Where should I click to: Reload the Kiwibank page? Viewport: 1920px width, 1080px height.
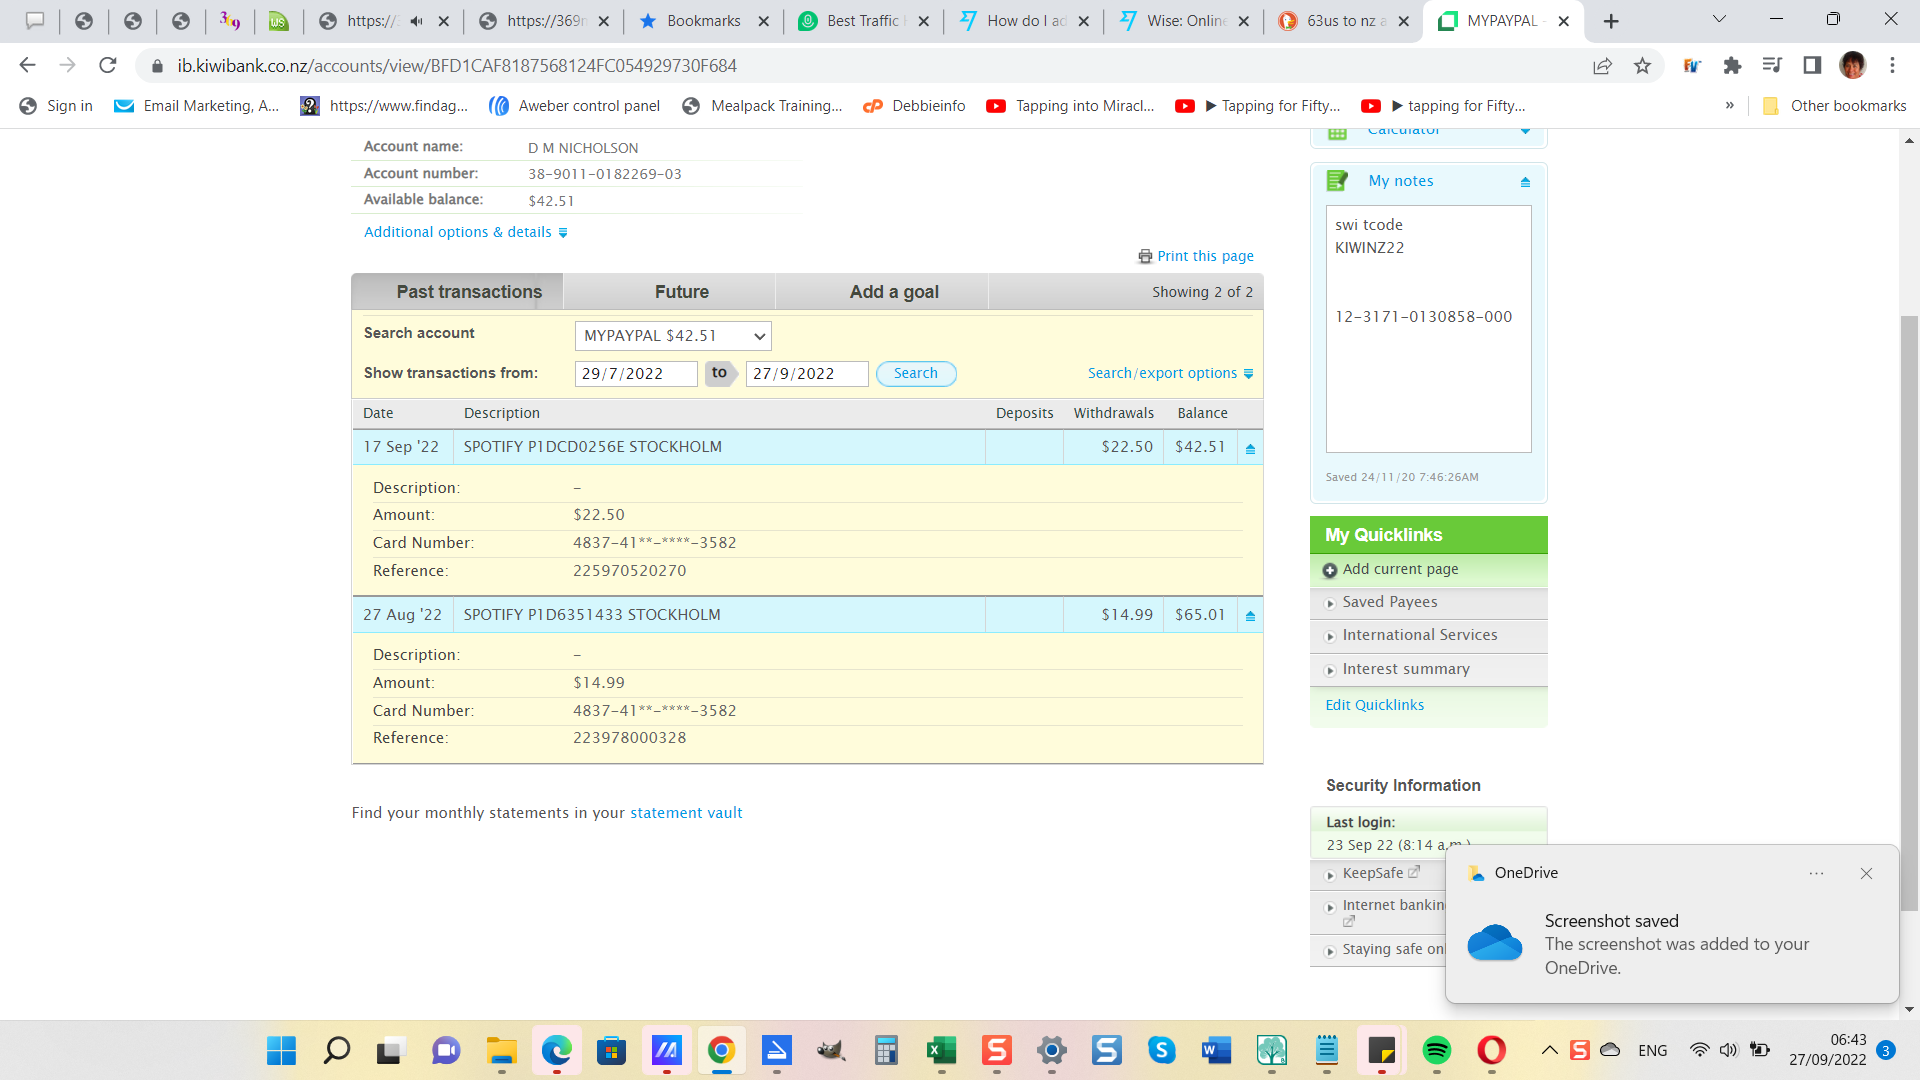pyautogui.click(x=108, y=66)
